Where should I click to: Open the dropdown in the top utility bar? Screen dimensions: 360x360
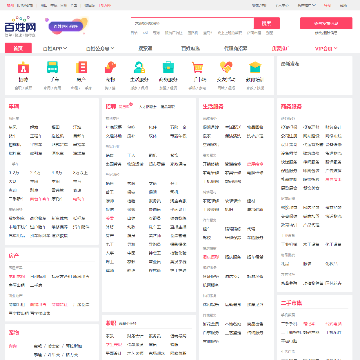click(x=306, y=5)
